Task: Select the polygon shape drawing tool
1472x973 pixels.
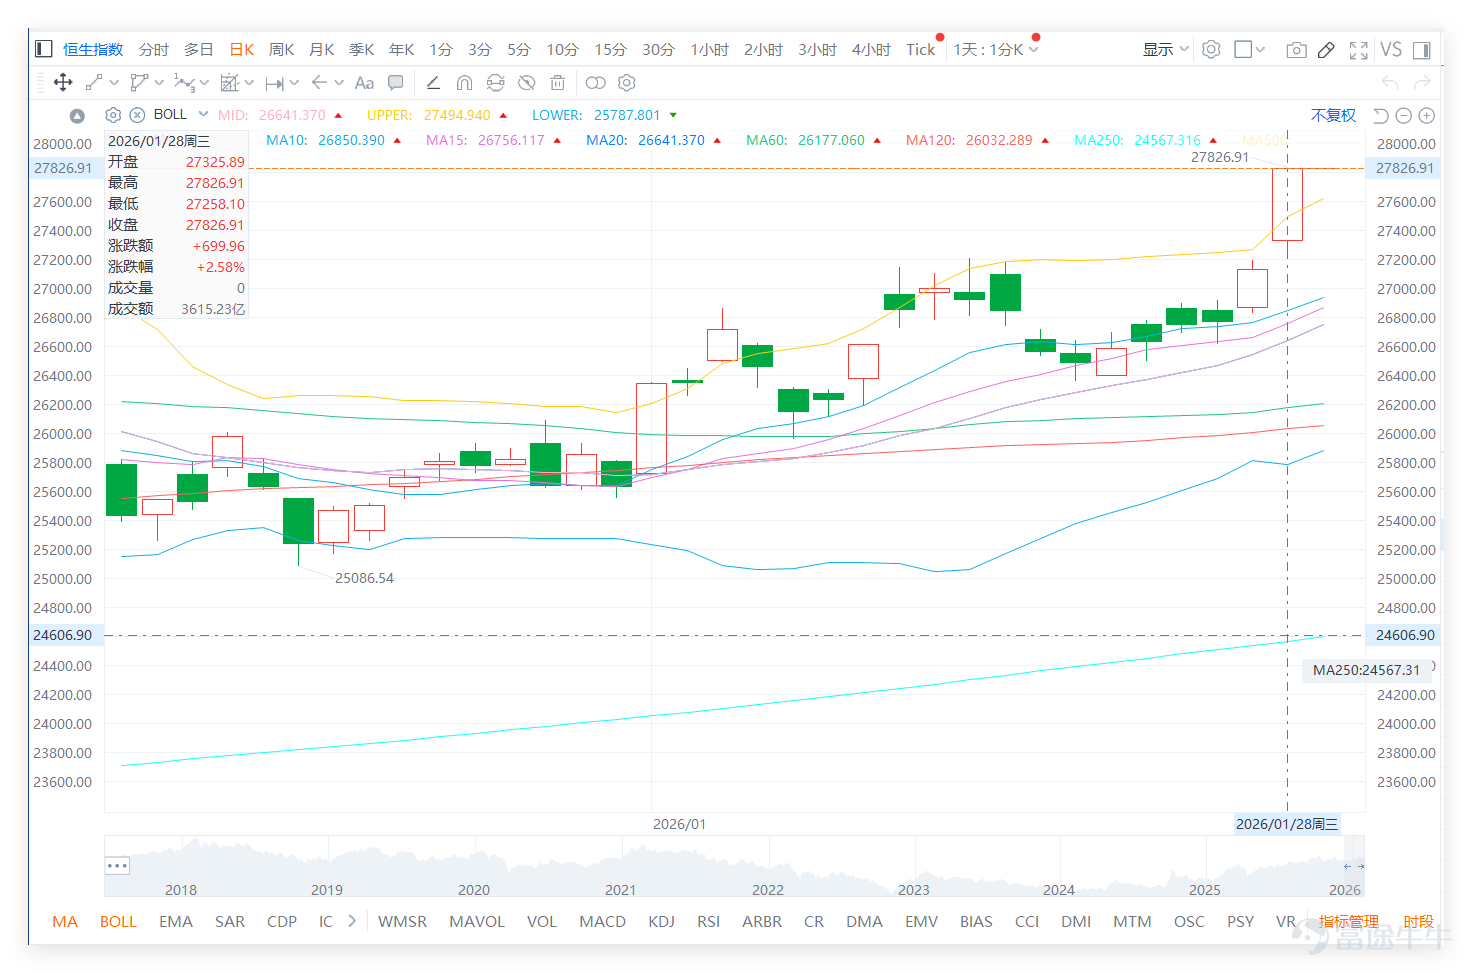Action: click(x=139, y=83)
